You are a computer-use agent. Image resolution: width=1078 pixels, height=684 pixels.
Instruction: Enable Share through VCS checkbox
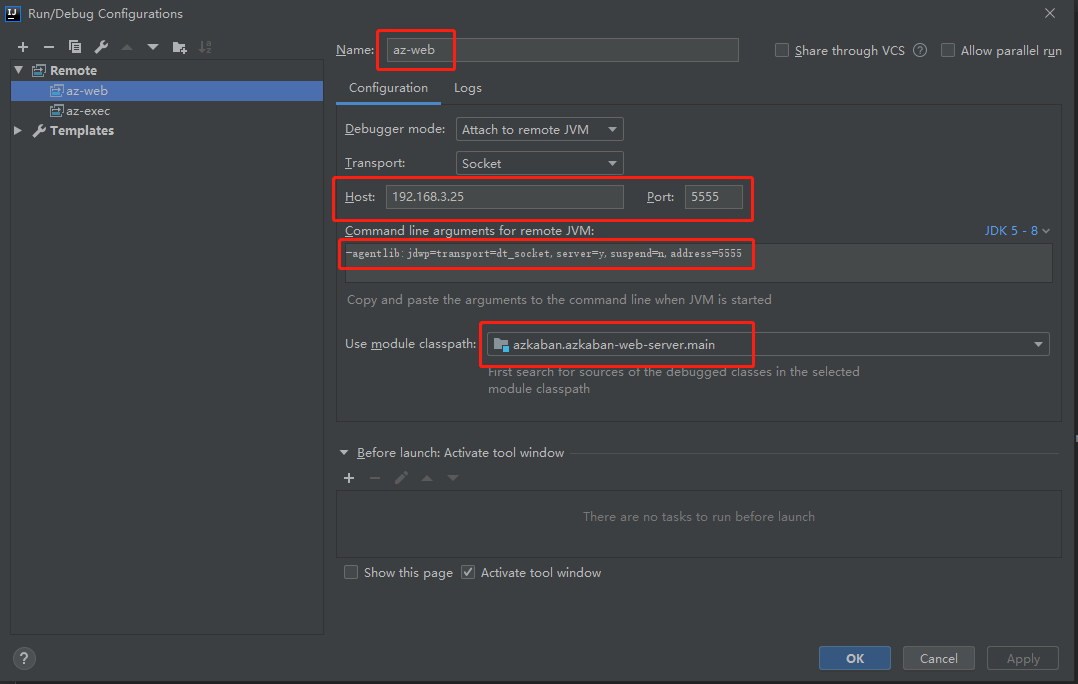coord(782,50)
